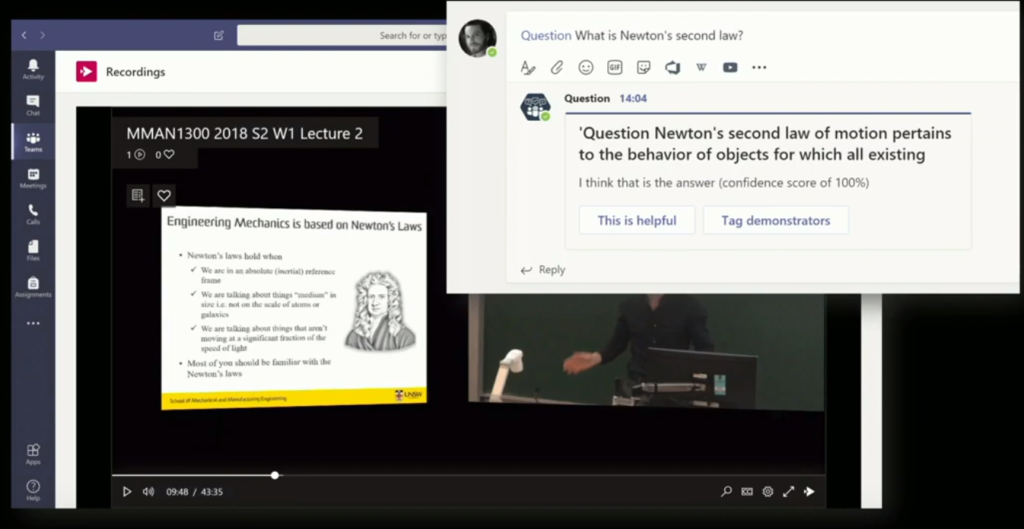Open Meetings in the sidebar
The width and height of the screenshot is (1024, 529).
tap(33, 178)
